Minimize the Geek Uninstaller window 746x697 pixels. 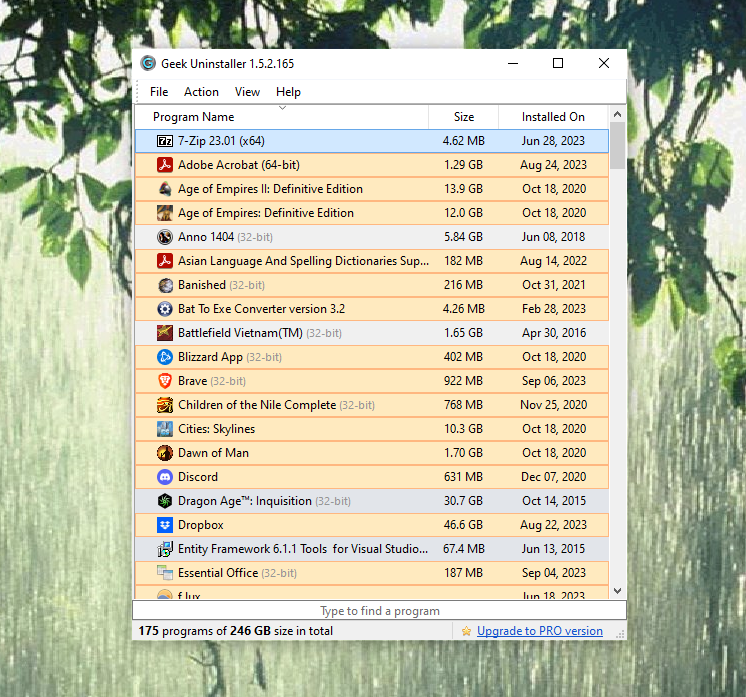click(513, 63)
